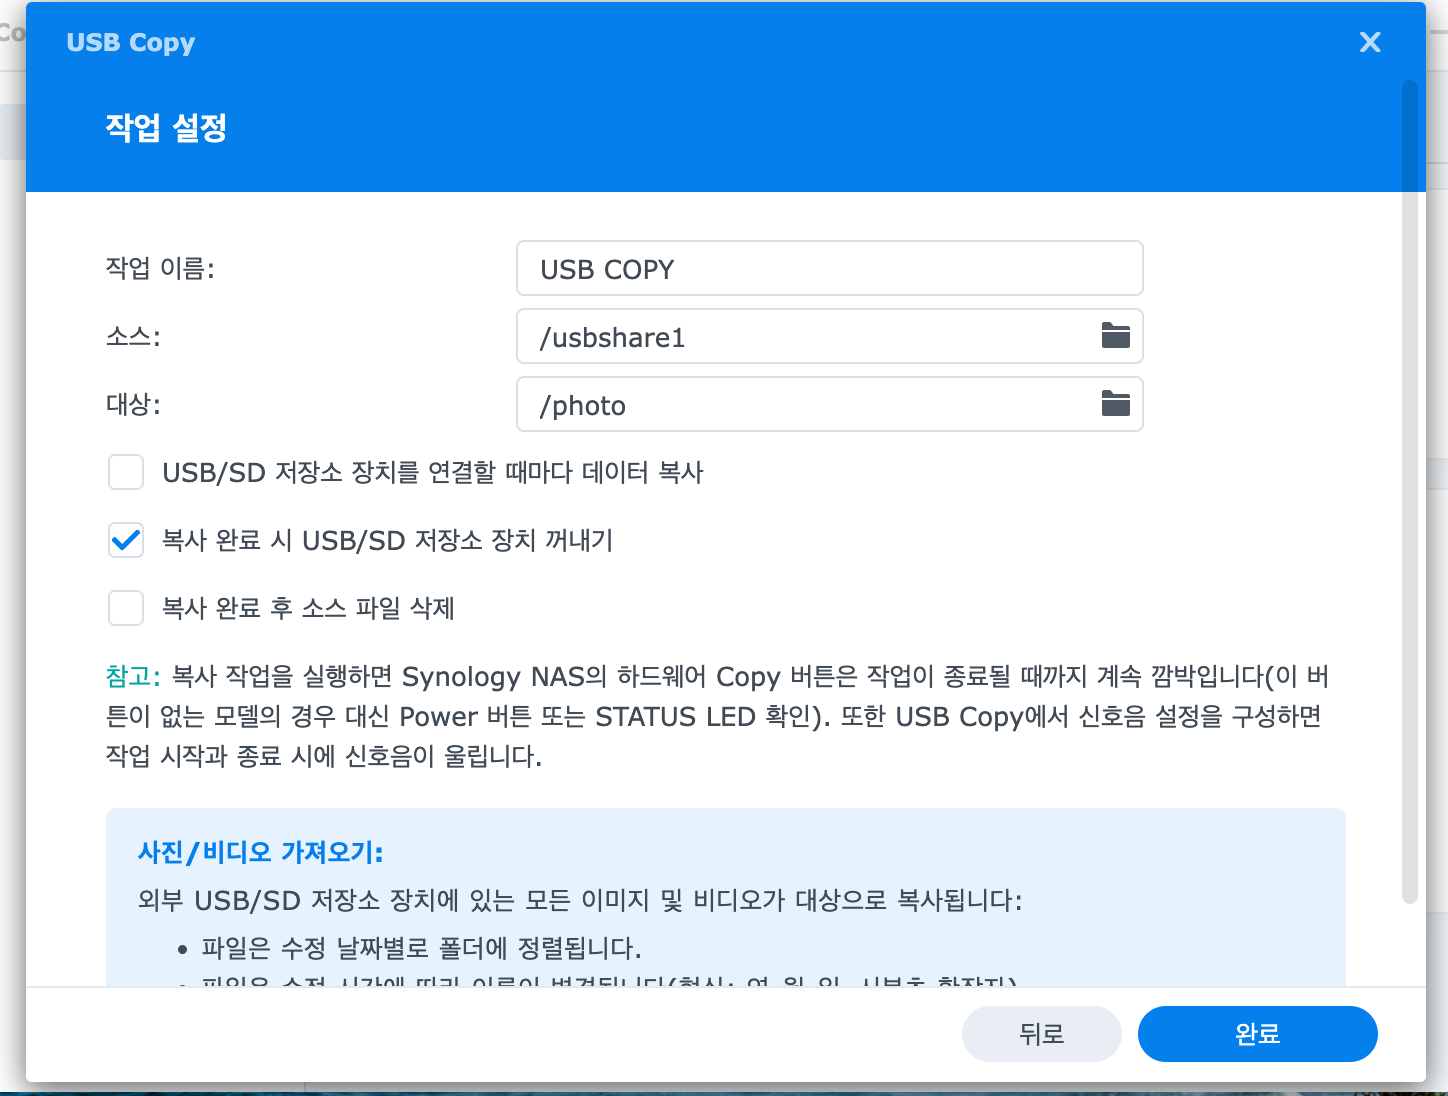Click the 대상: label
This screenshot has height=1096, width=1448.
133,404
